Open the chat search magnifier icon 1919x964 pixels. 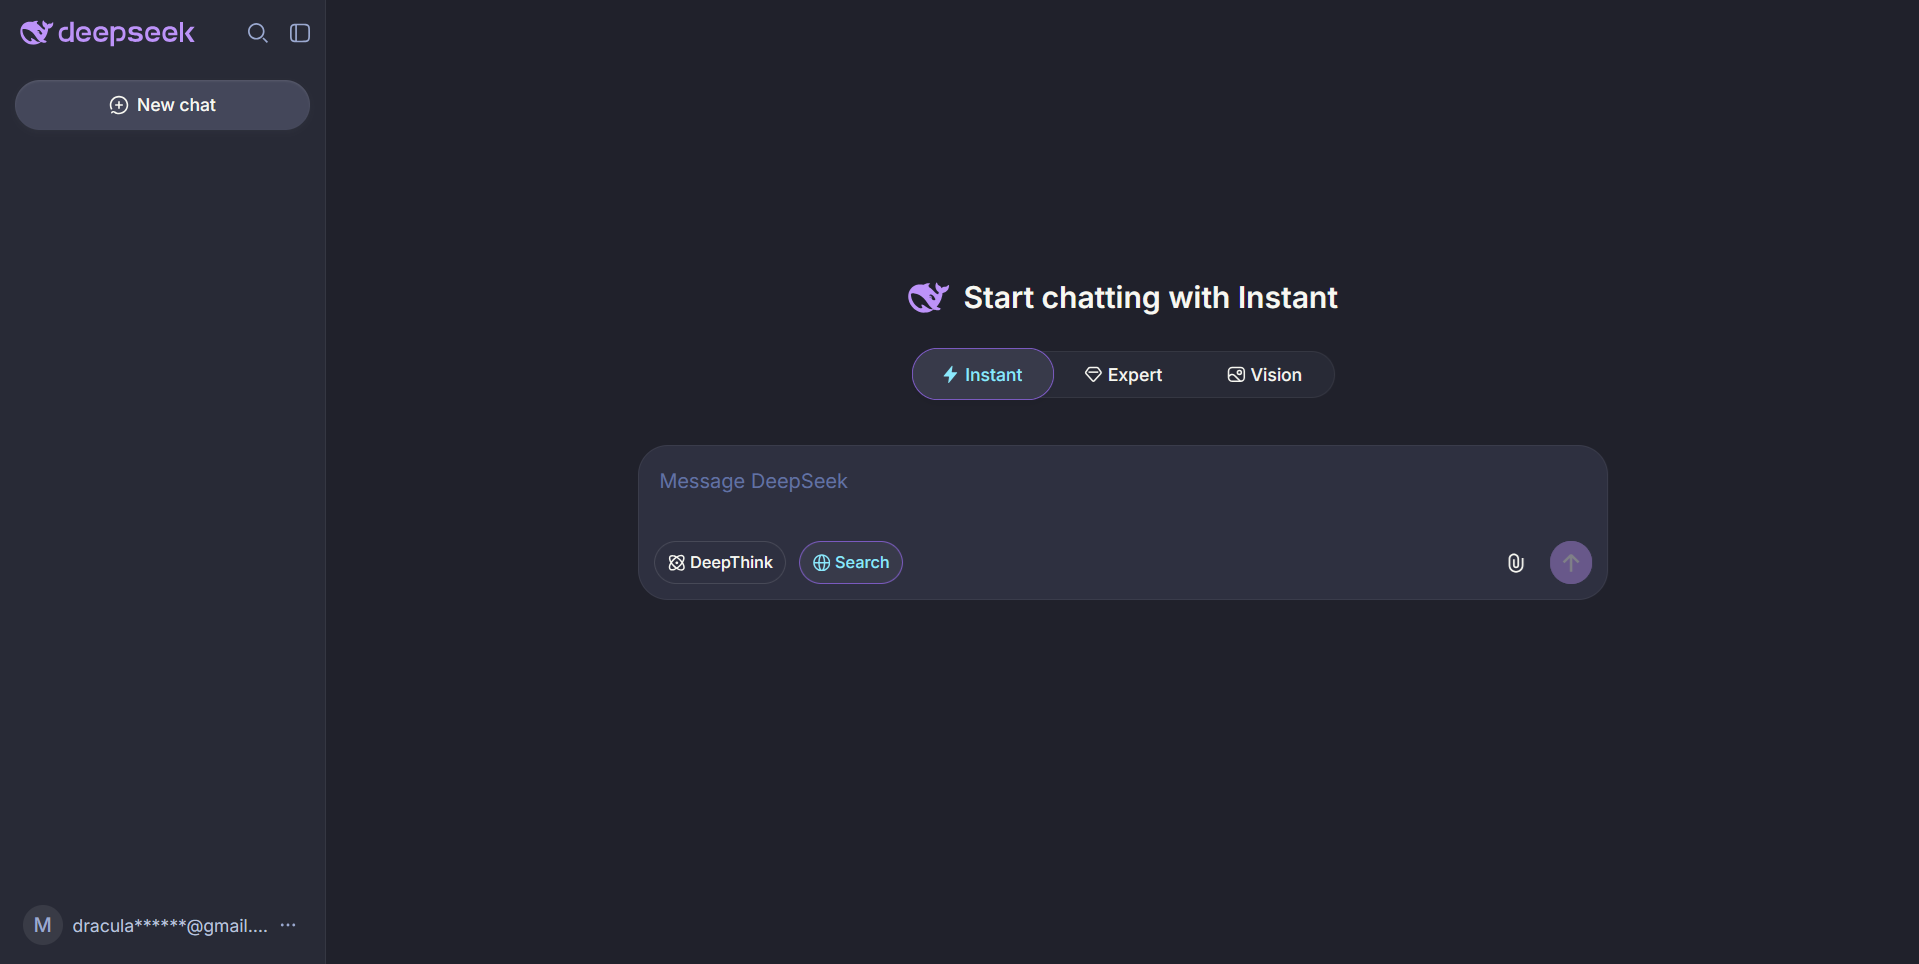click(257, 33)
